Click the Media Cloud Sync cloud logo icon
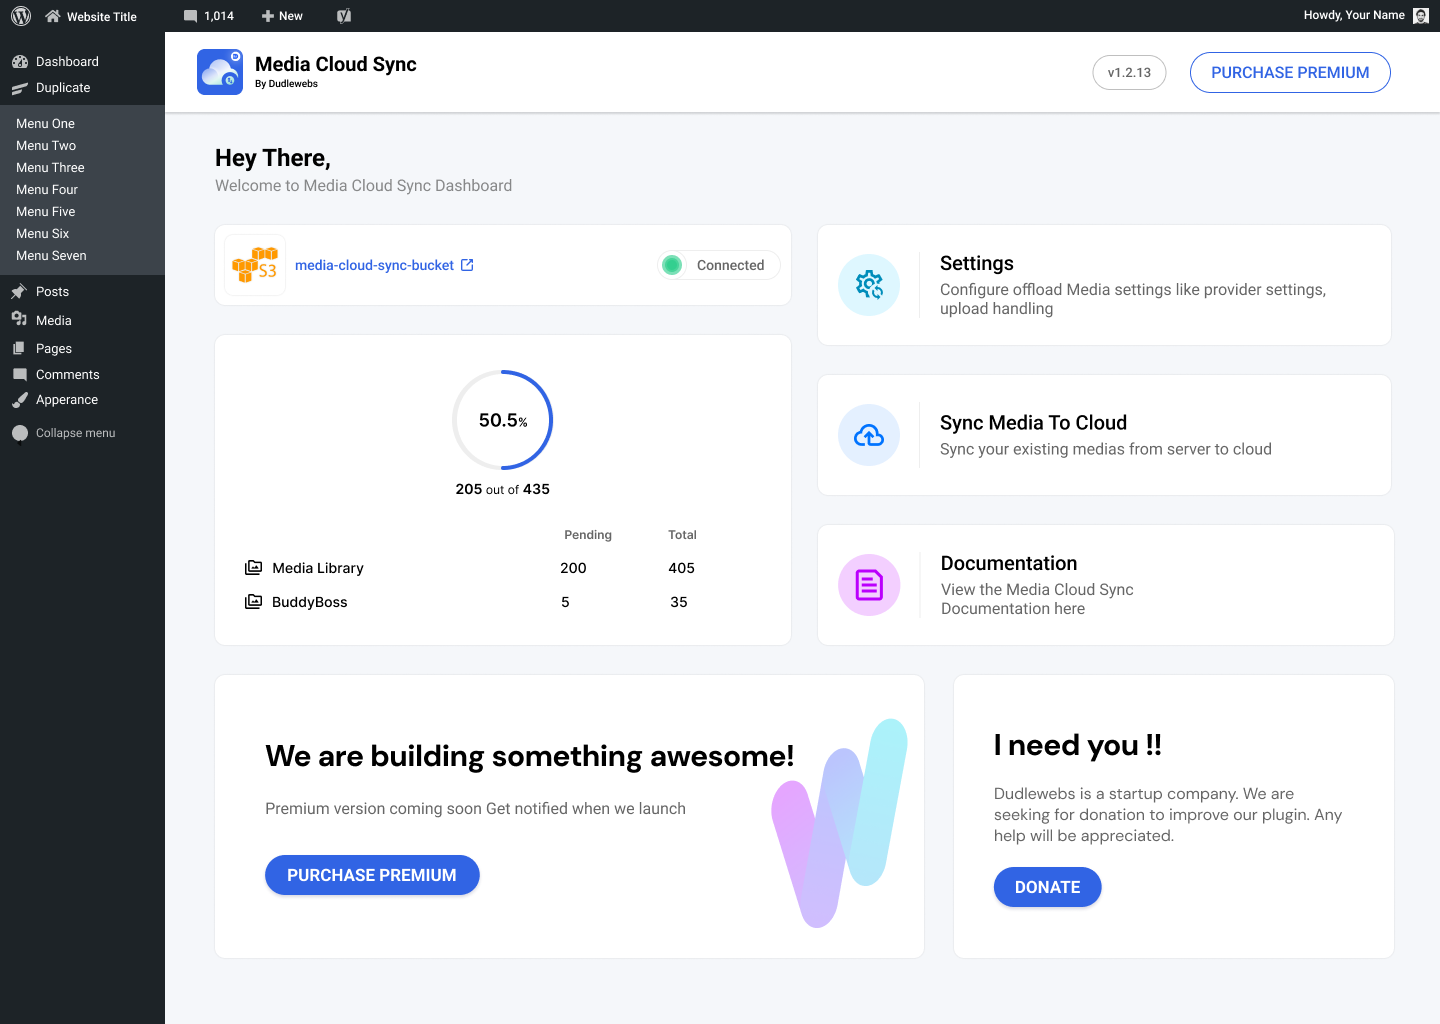1440x1024 pixels. pos(220,71)
